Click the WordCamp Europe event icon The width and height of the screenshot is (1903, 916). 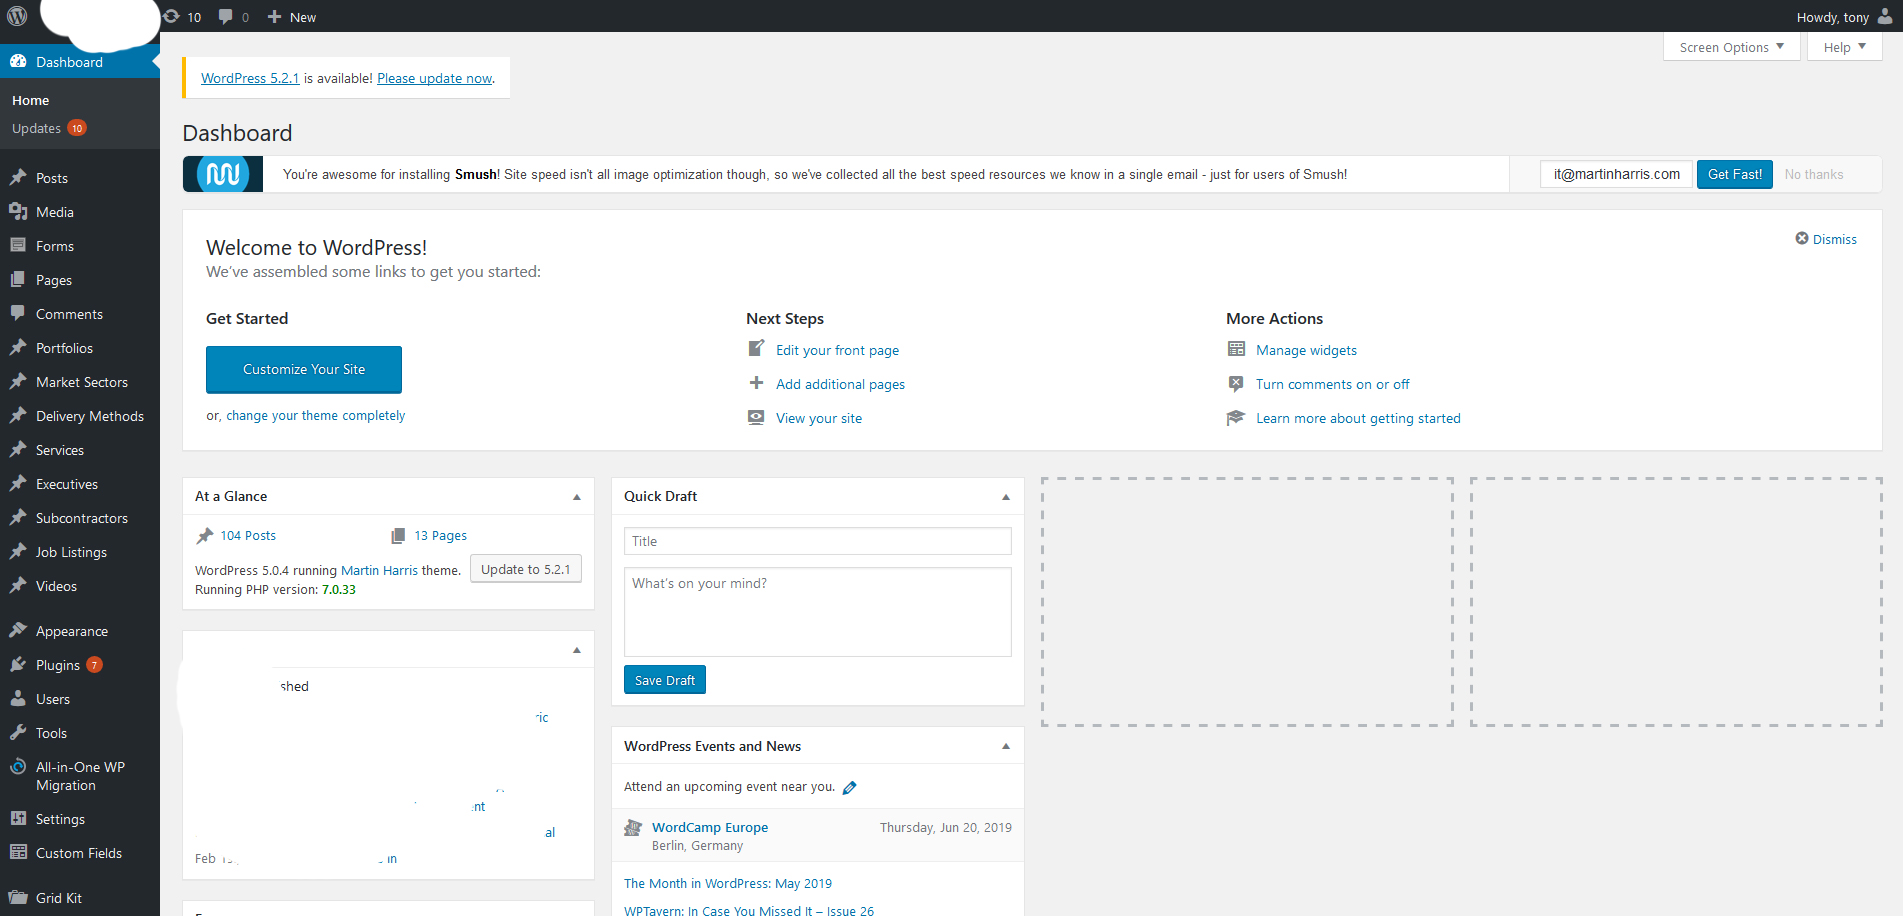click(x=633, y=828)
